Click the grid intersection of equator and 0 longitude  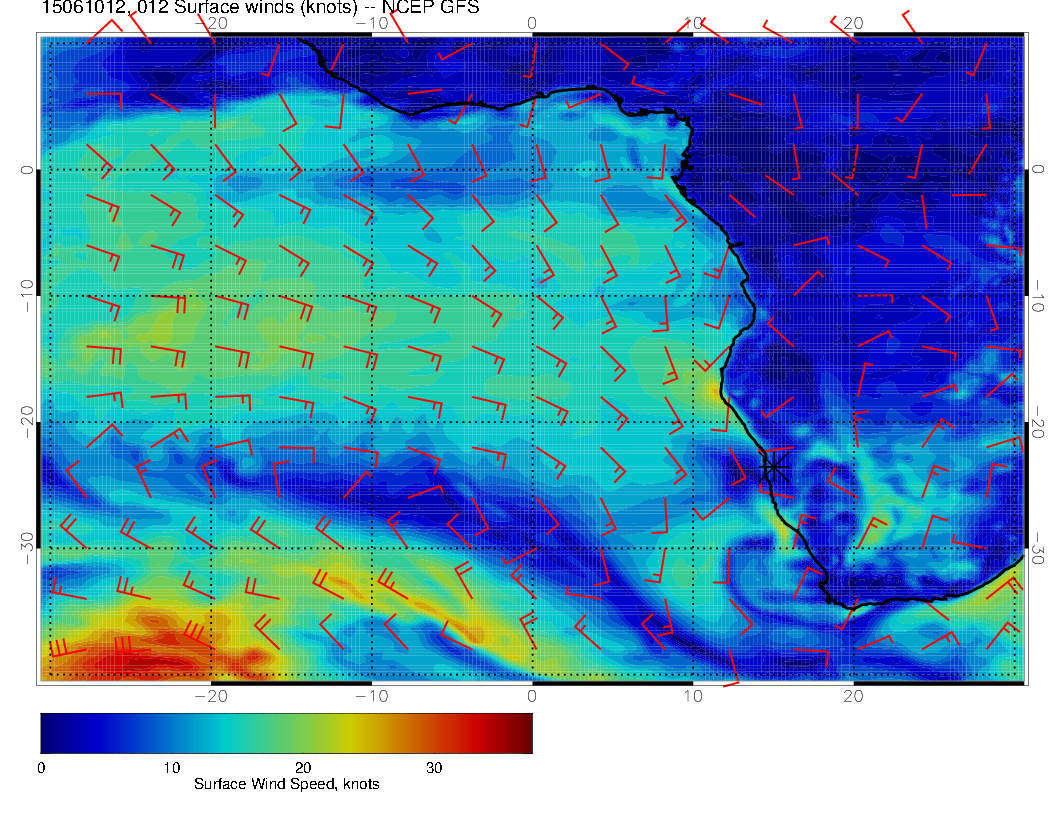tap(532, 170)
